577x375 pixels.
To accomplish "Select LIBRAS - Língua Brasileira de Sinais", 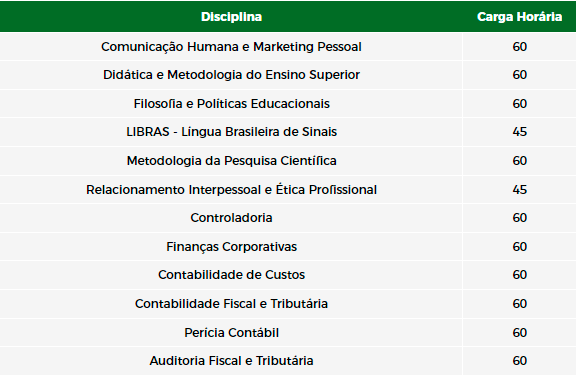I will [231, 132].
